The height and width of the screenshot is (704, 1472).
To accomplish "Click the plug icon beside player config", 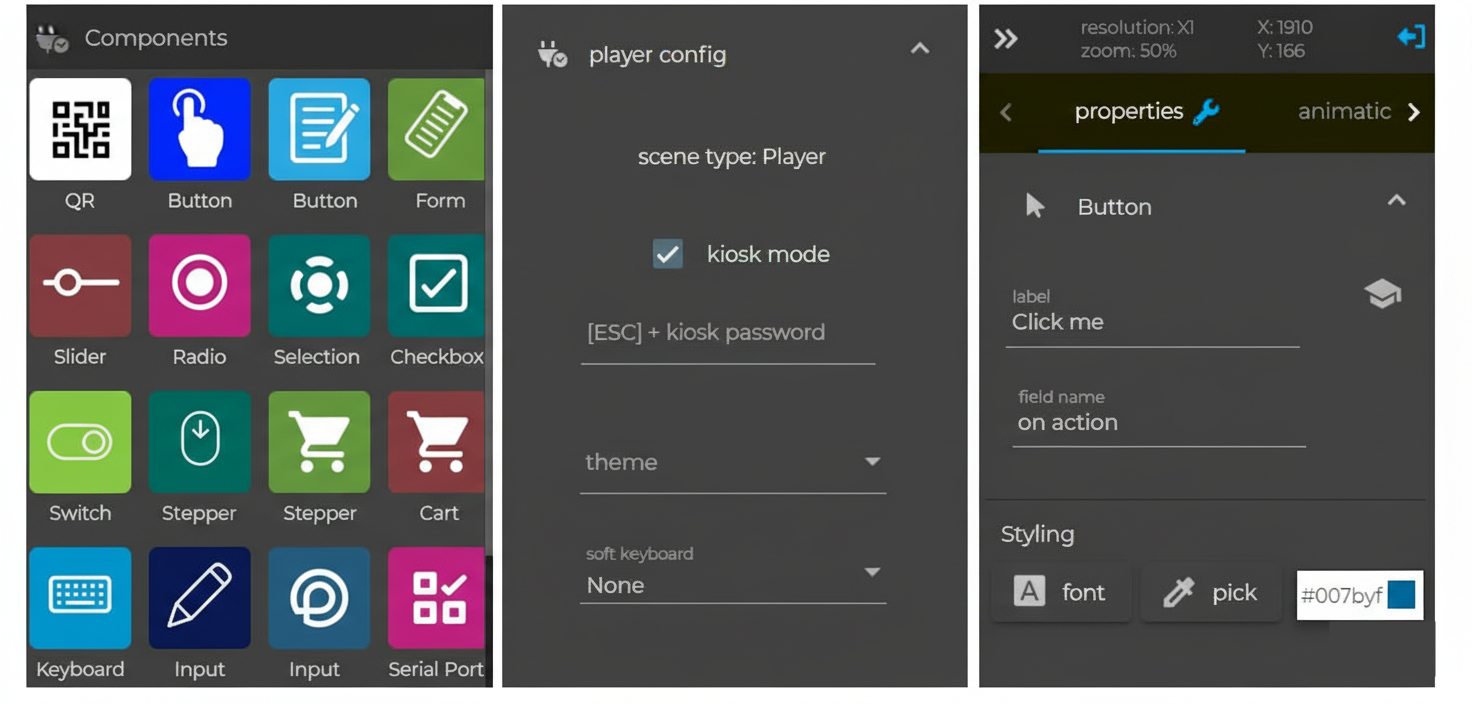I will point(552,54).
